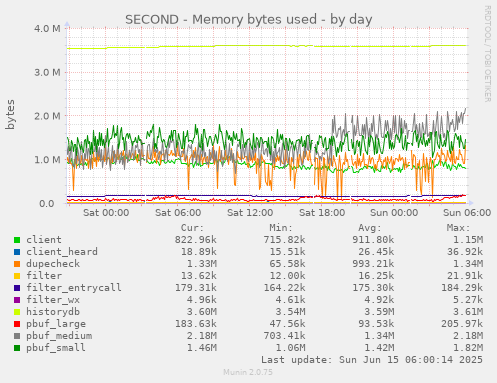Click the '0.0' y-axis tick label
This screenshot has height=383, width=497.
pos(47,203)
